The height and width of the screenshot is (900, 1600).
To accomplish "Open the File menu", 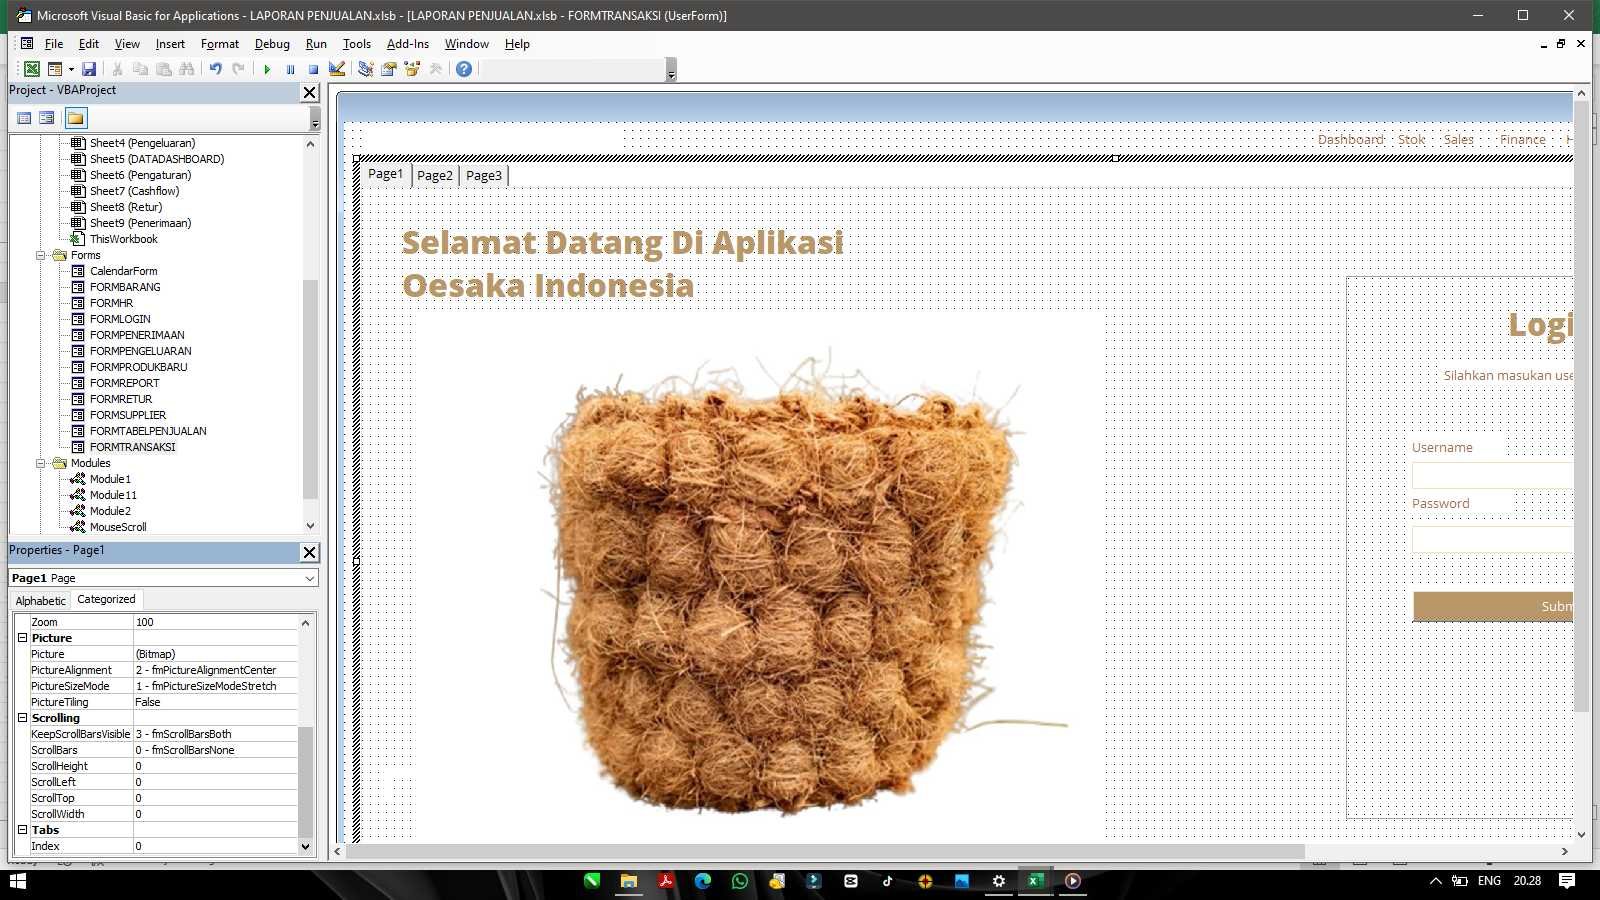I will point(54,44).
